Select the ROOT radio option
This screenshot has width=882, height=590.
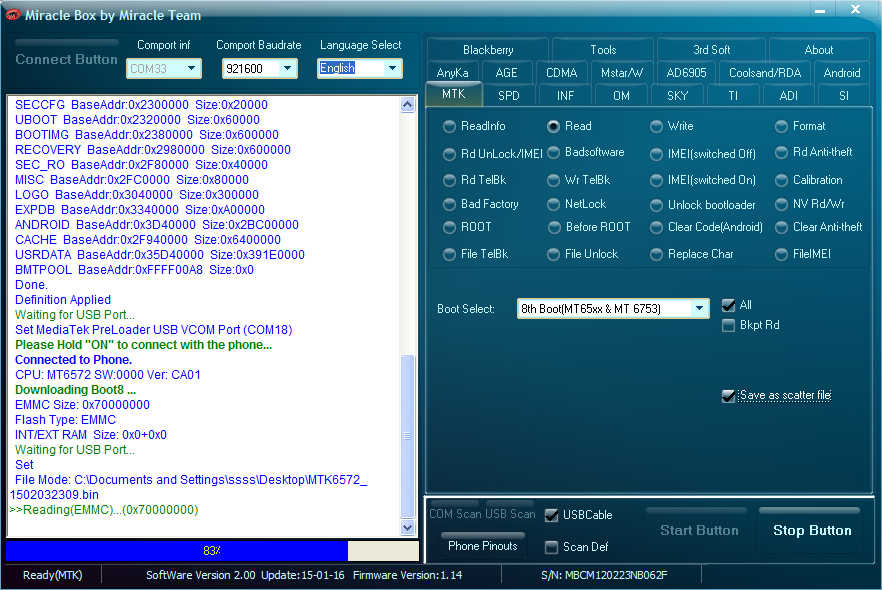[x=467, y=227]
